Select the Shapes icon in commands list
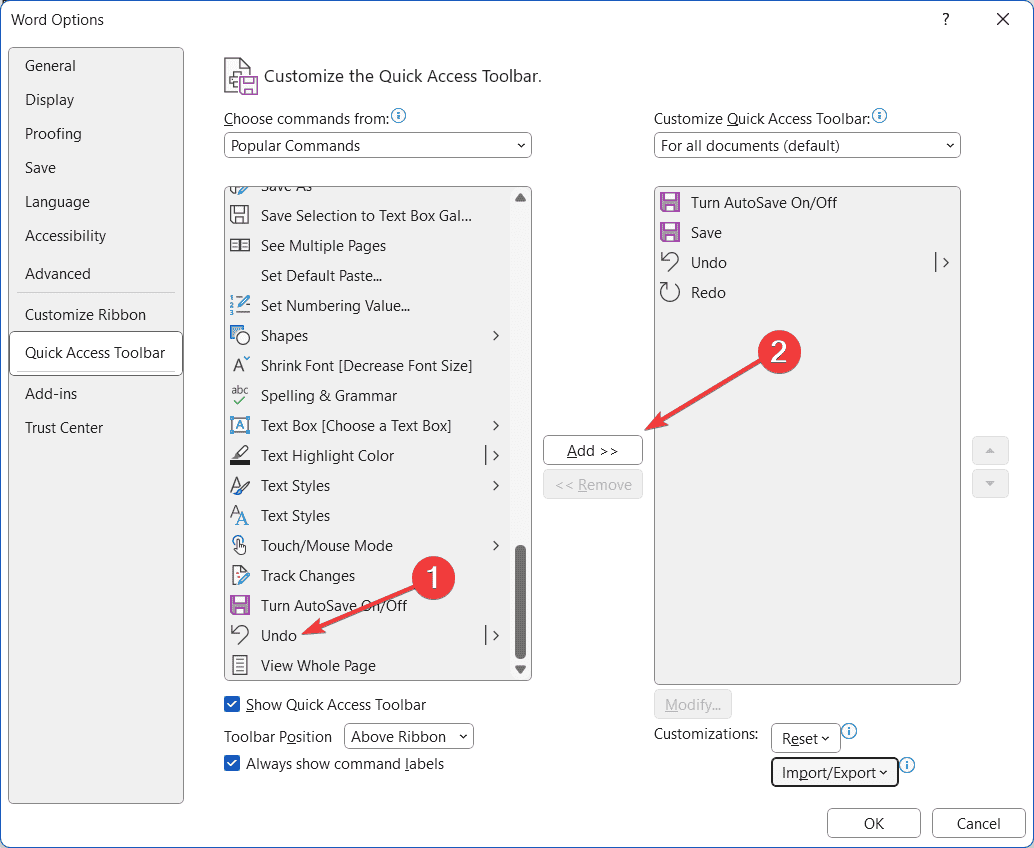 tap(240, 336)
